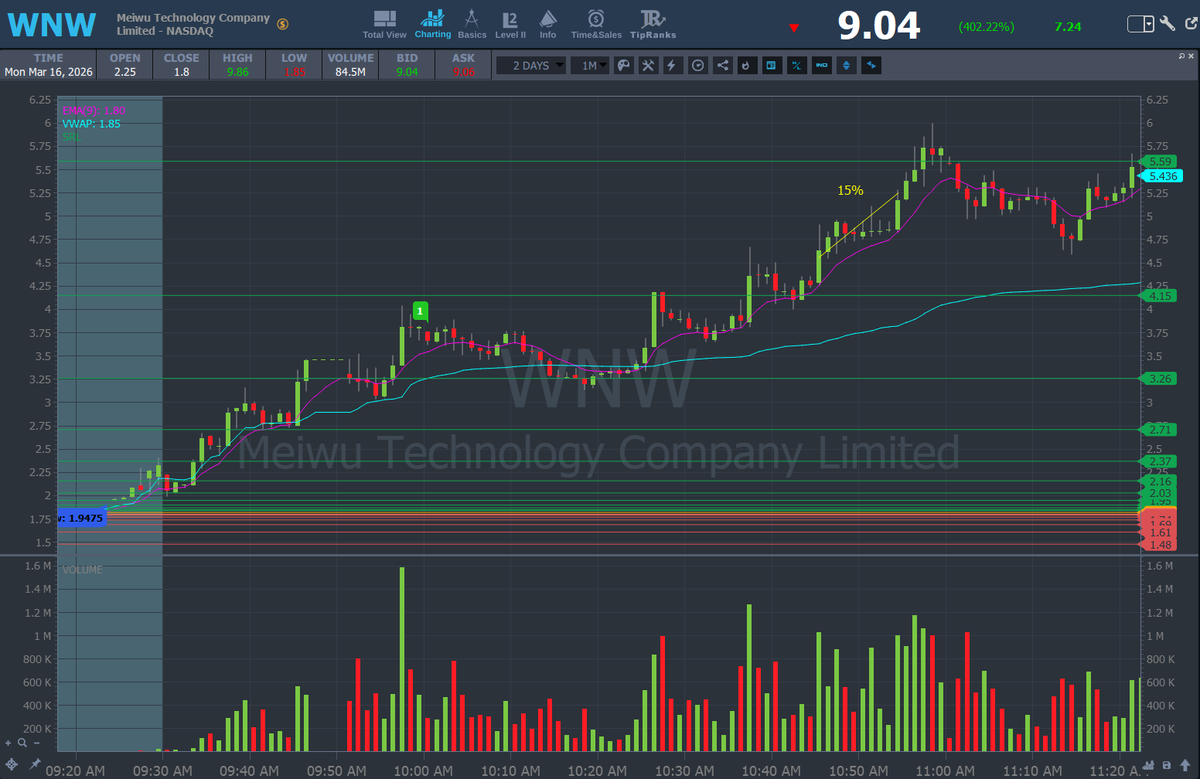Click the pin icon at chart bottom-left
1200x779 pixels.
[x=36, y=765]
